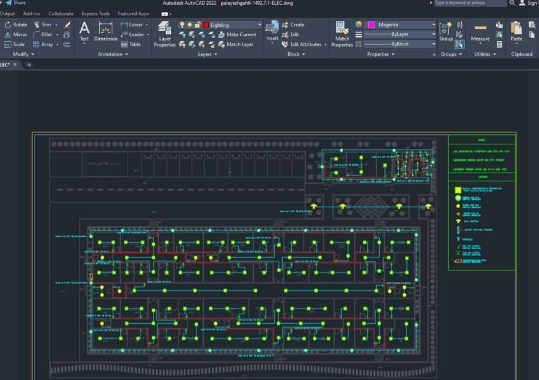Start the Measure tool

point(480,32)
